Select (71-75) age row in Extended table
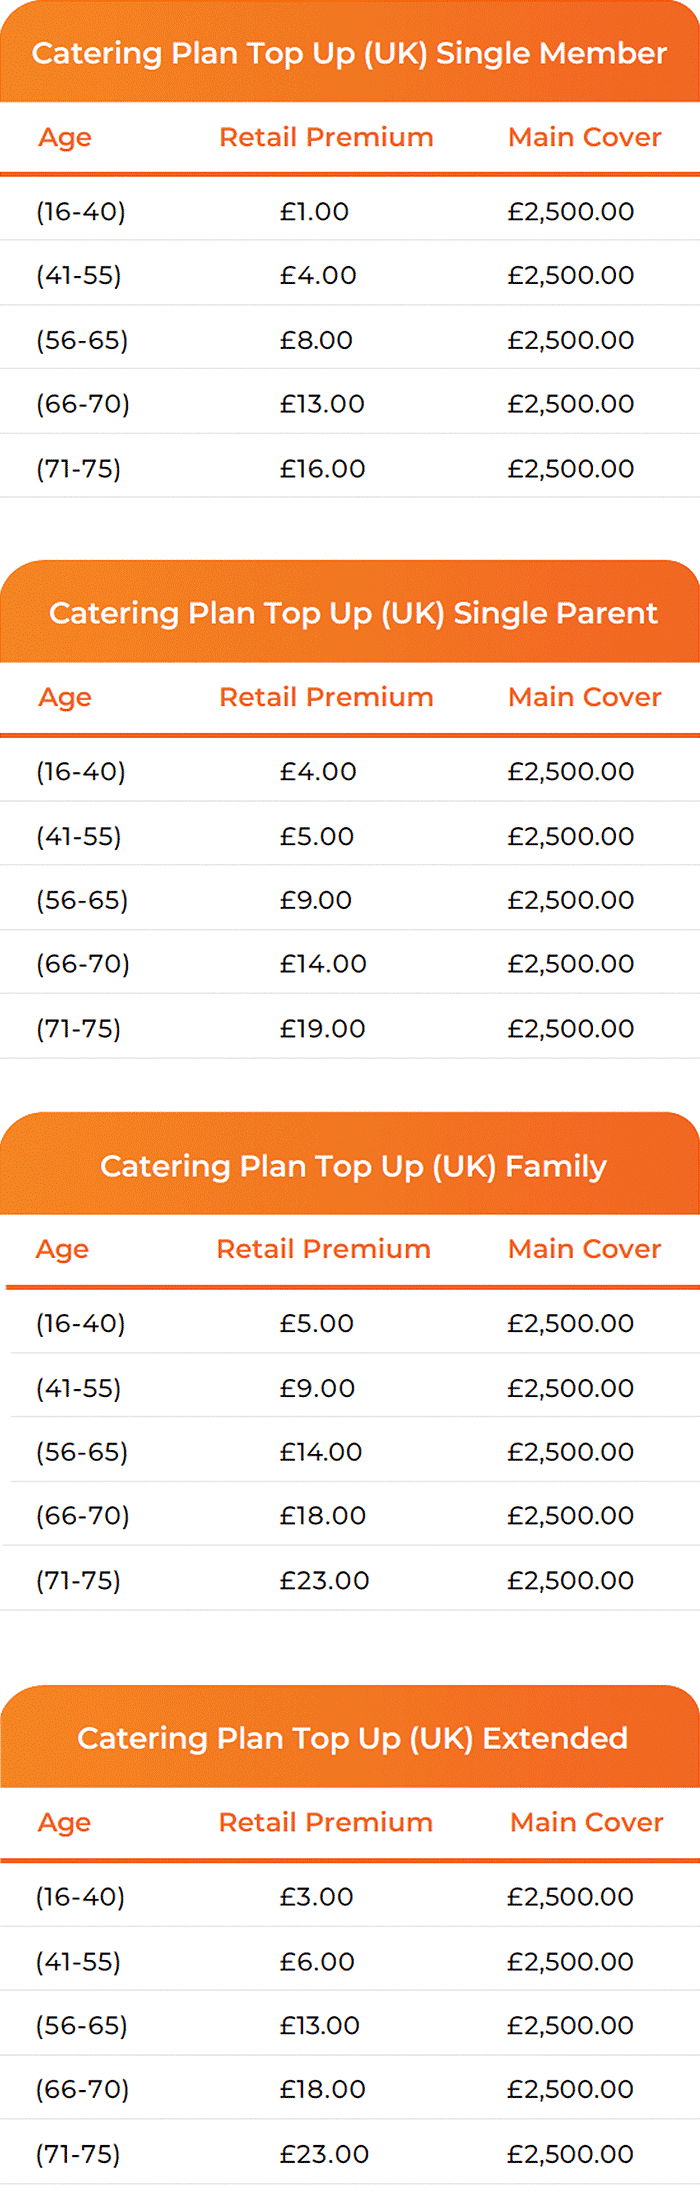 [x=350, y=2154]
